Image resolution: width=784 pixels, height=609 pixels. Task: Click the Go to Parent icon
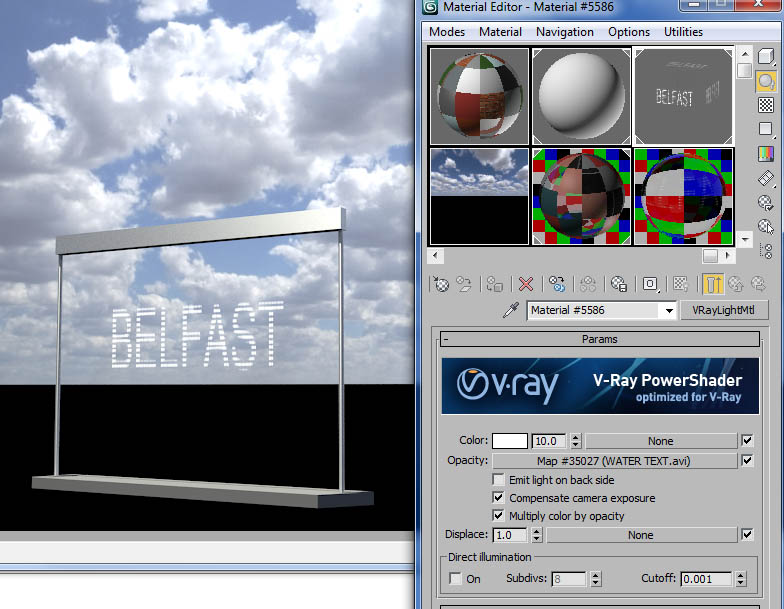pos(736,284)
